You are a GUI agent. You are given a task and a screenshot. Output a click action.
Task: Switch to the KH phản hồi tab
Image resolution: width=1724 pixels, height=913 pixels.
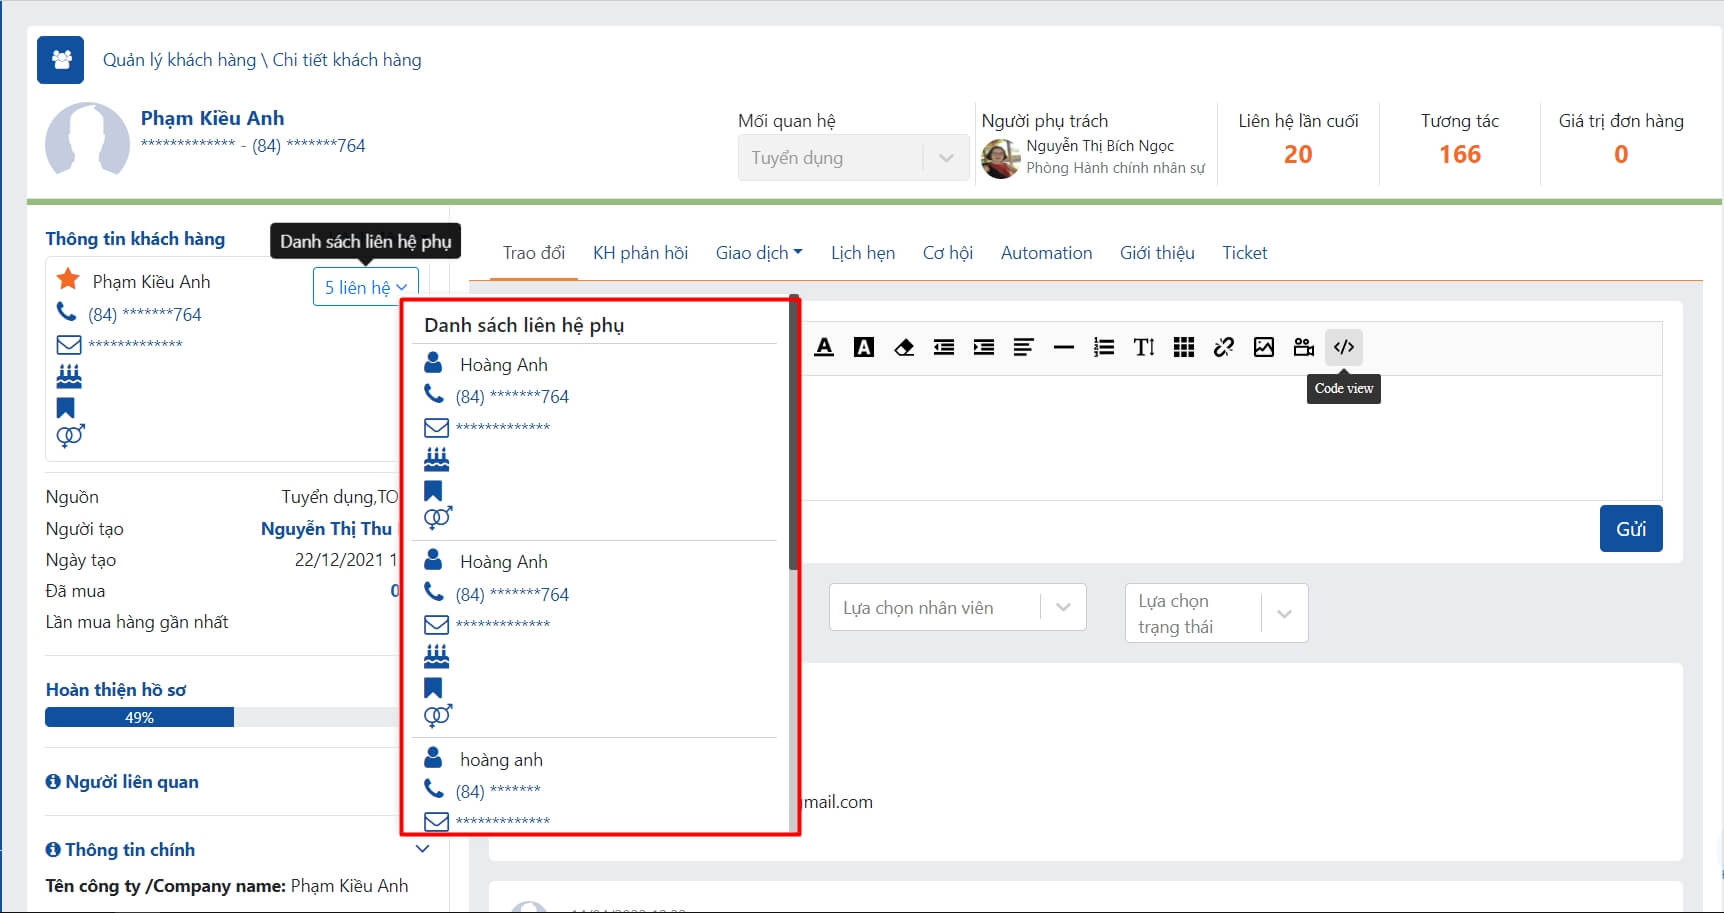point(640,253)
